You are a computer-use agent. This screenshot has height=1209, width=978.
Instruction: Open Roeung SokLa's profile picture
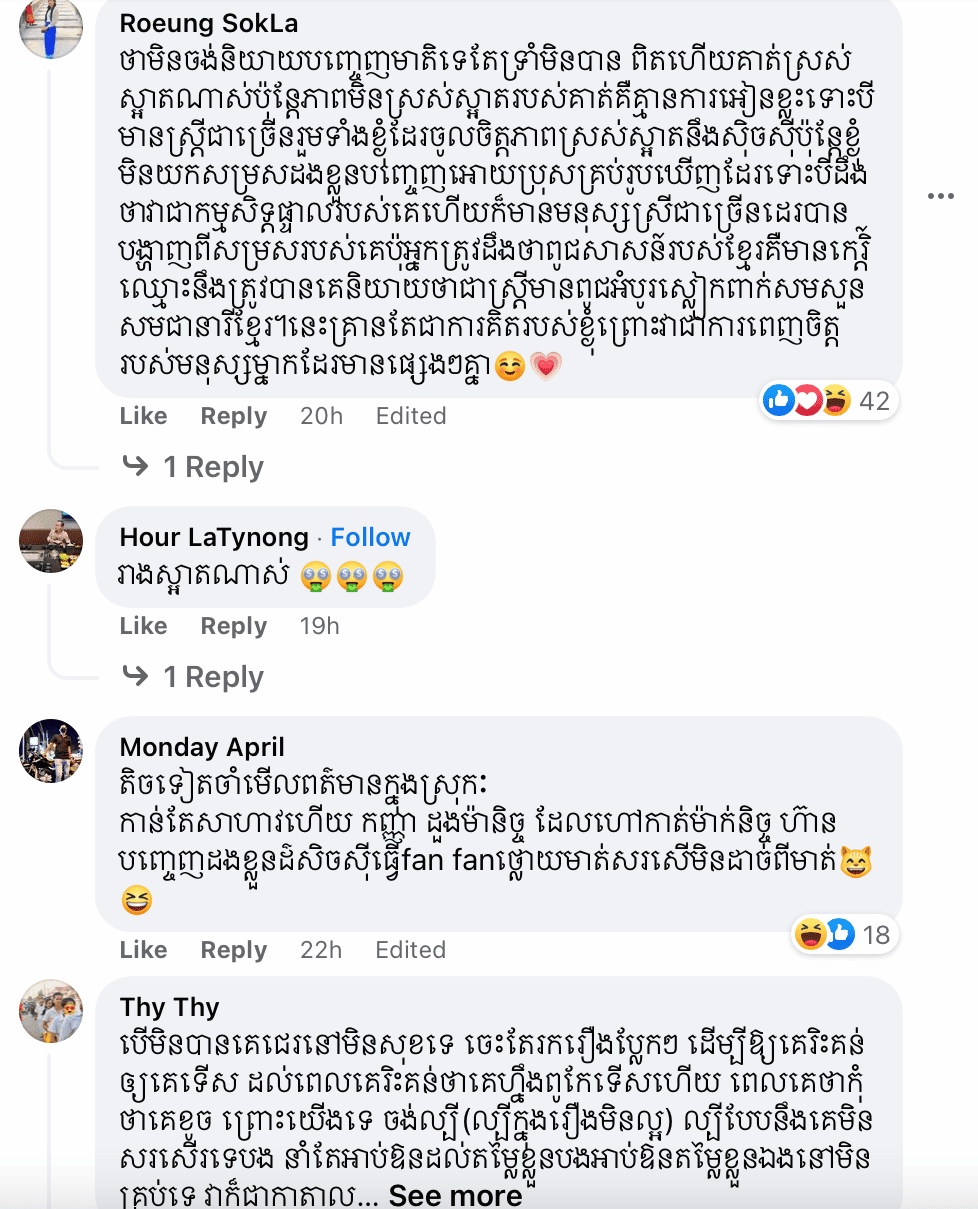(x=50, y=28)
